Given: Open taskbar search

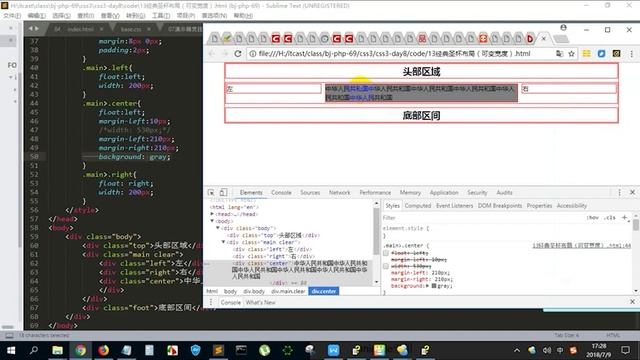Looking at the screenshot, I should click(x=34, y=350).
